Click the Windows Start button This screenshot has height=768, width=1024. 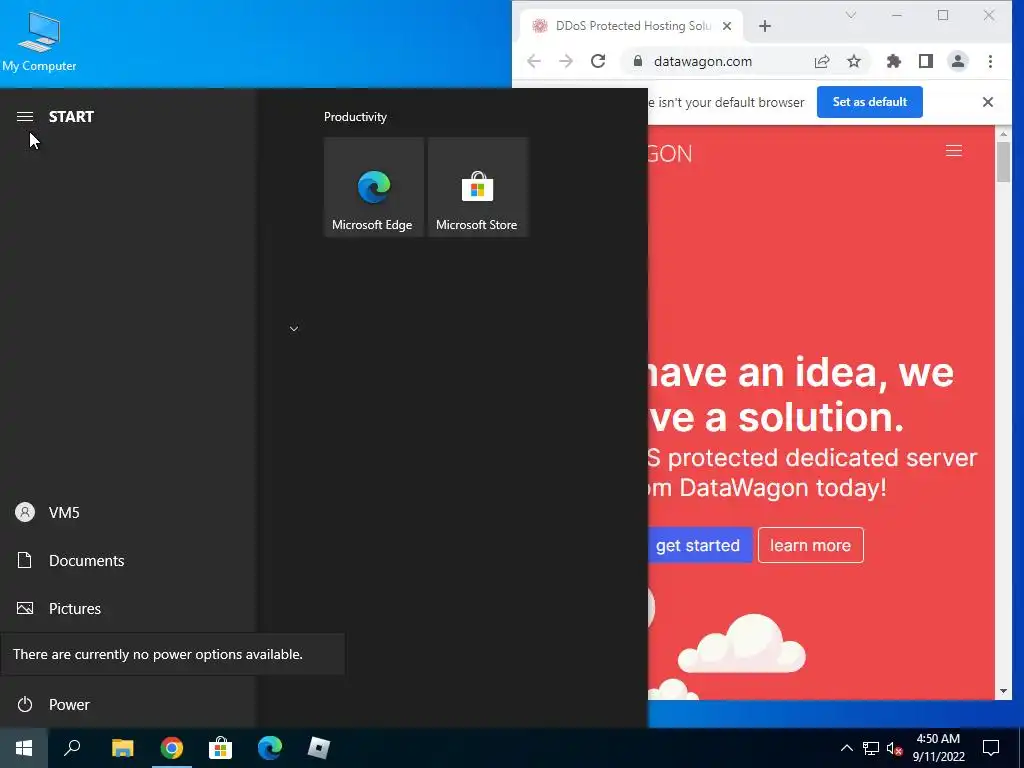click(24, 748)
